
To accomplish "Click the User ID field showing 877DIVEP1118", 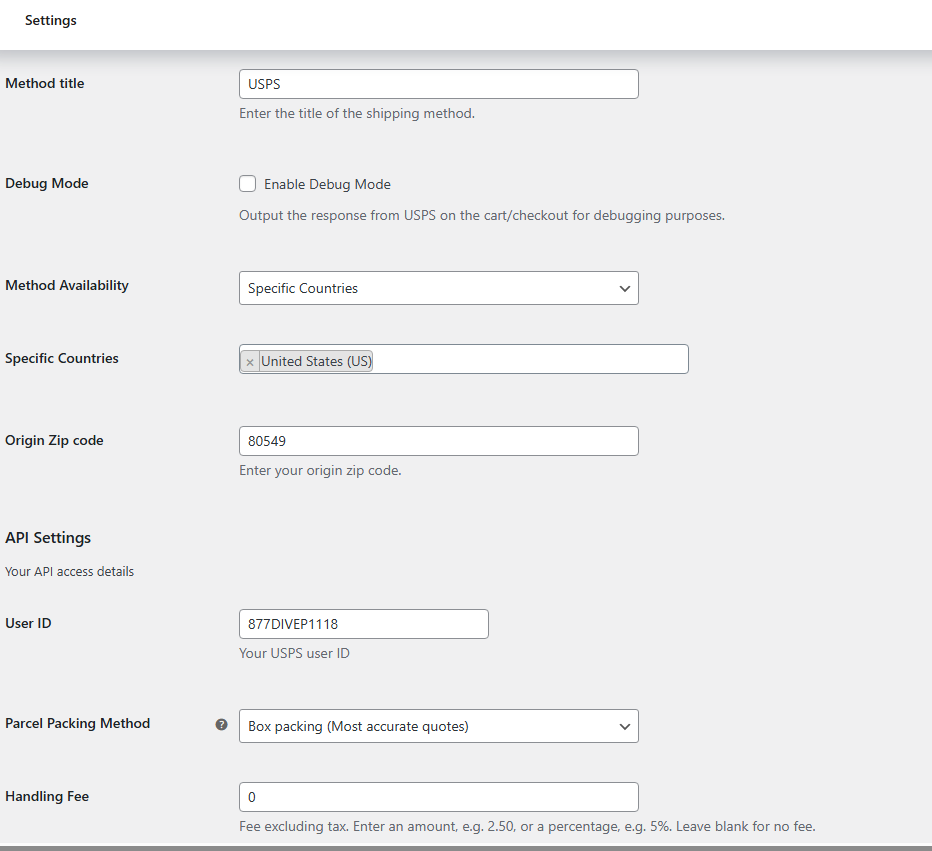I will [x=363, y=623].
